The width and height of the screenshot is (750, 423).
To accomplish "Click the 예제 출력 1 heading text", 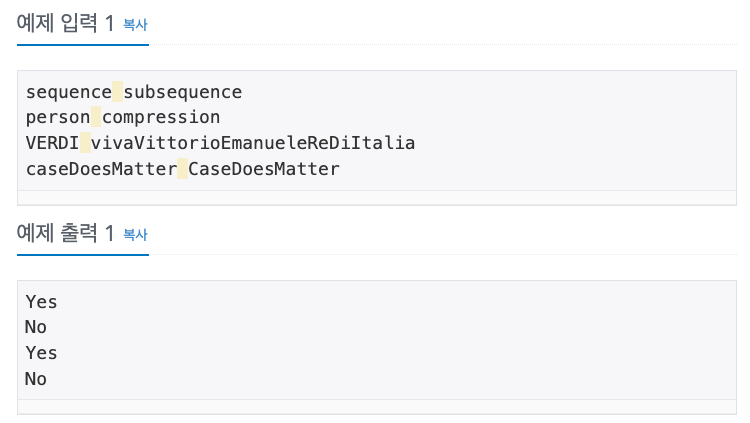I will pos(66,233).
